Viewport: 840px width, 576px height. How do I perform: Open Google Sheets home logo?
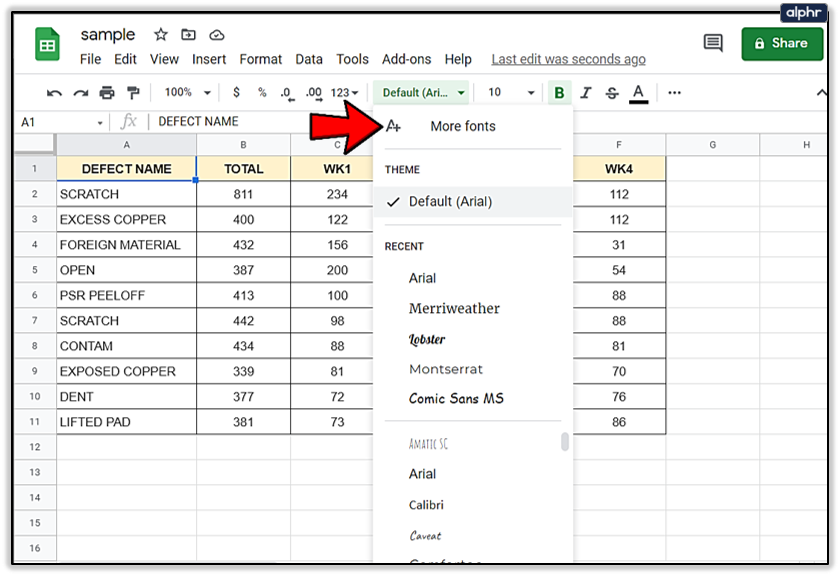coord(48,46)
